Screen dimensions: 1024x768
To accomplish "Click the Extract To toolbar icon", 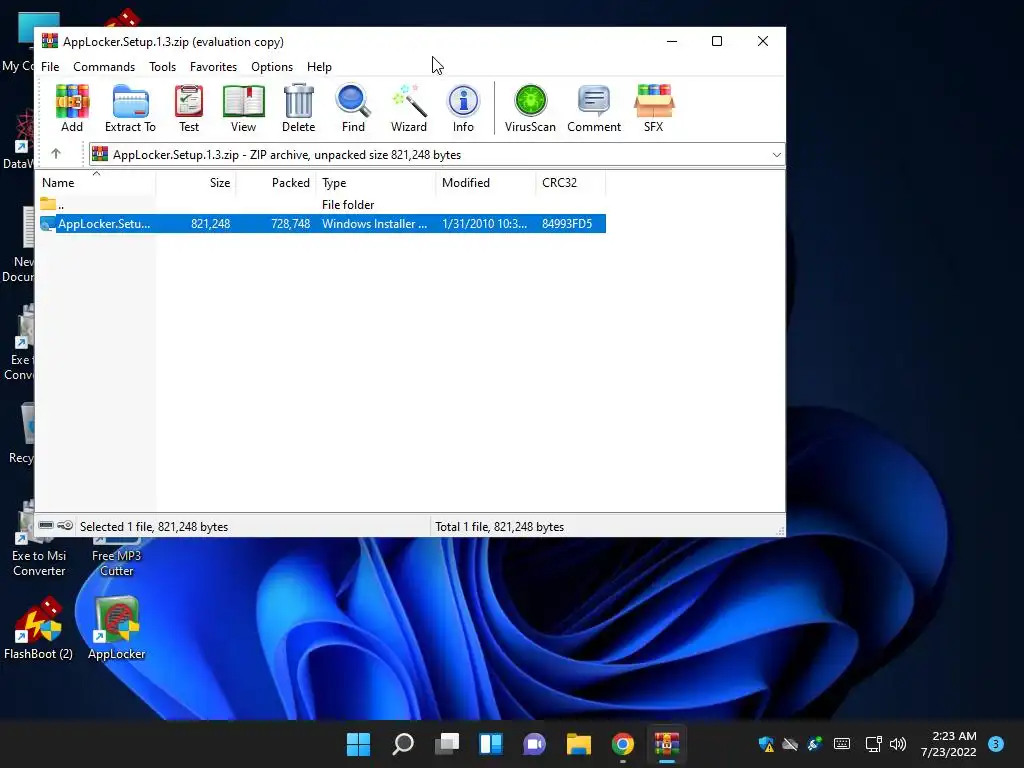I will click(130, 108).
